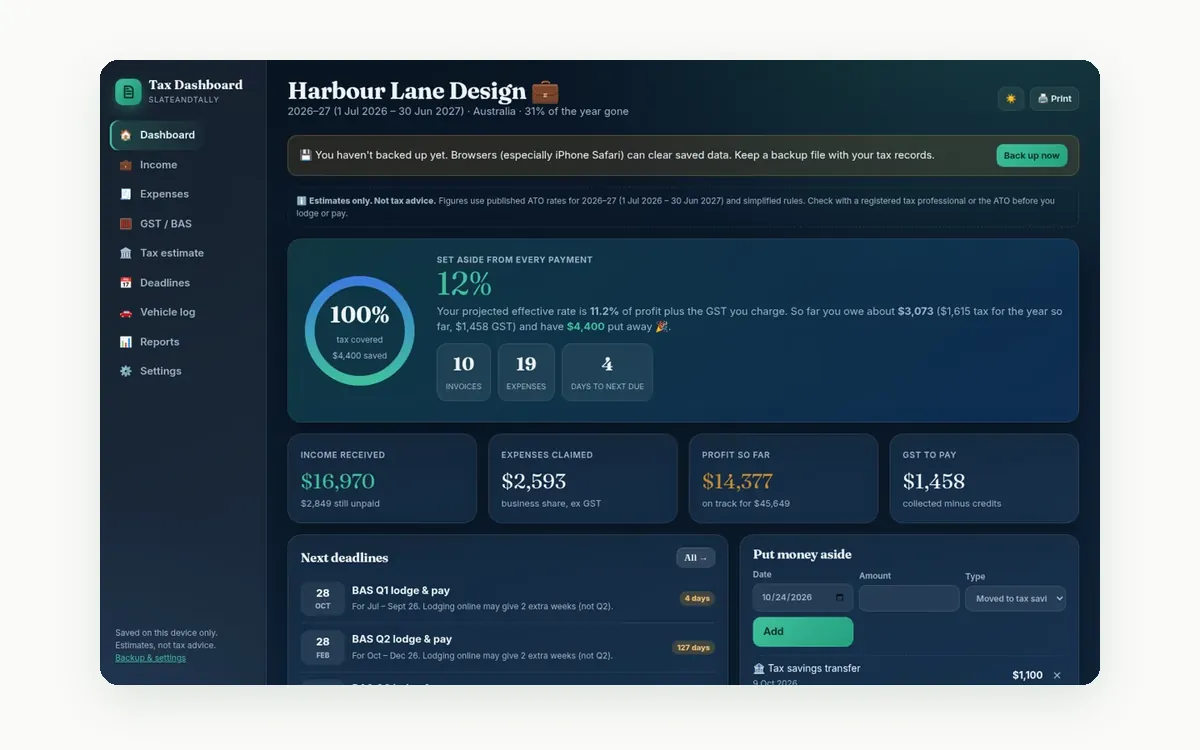Click the Estimates only disclaimer notice
This screenshot has height=750, width=1200.
coord(683,207)
